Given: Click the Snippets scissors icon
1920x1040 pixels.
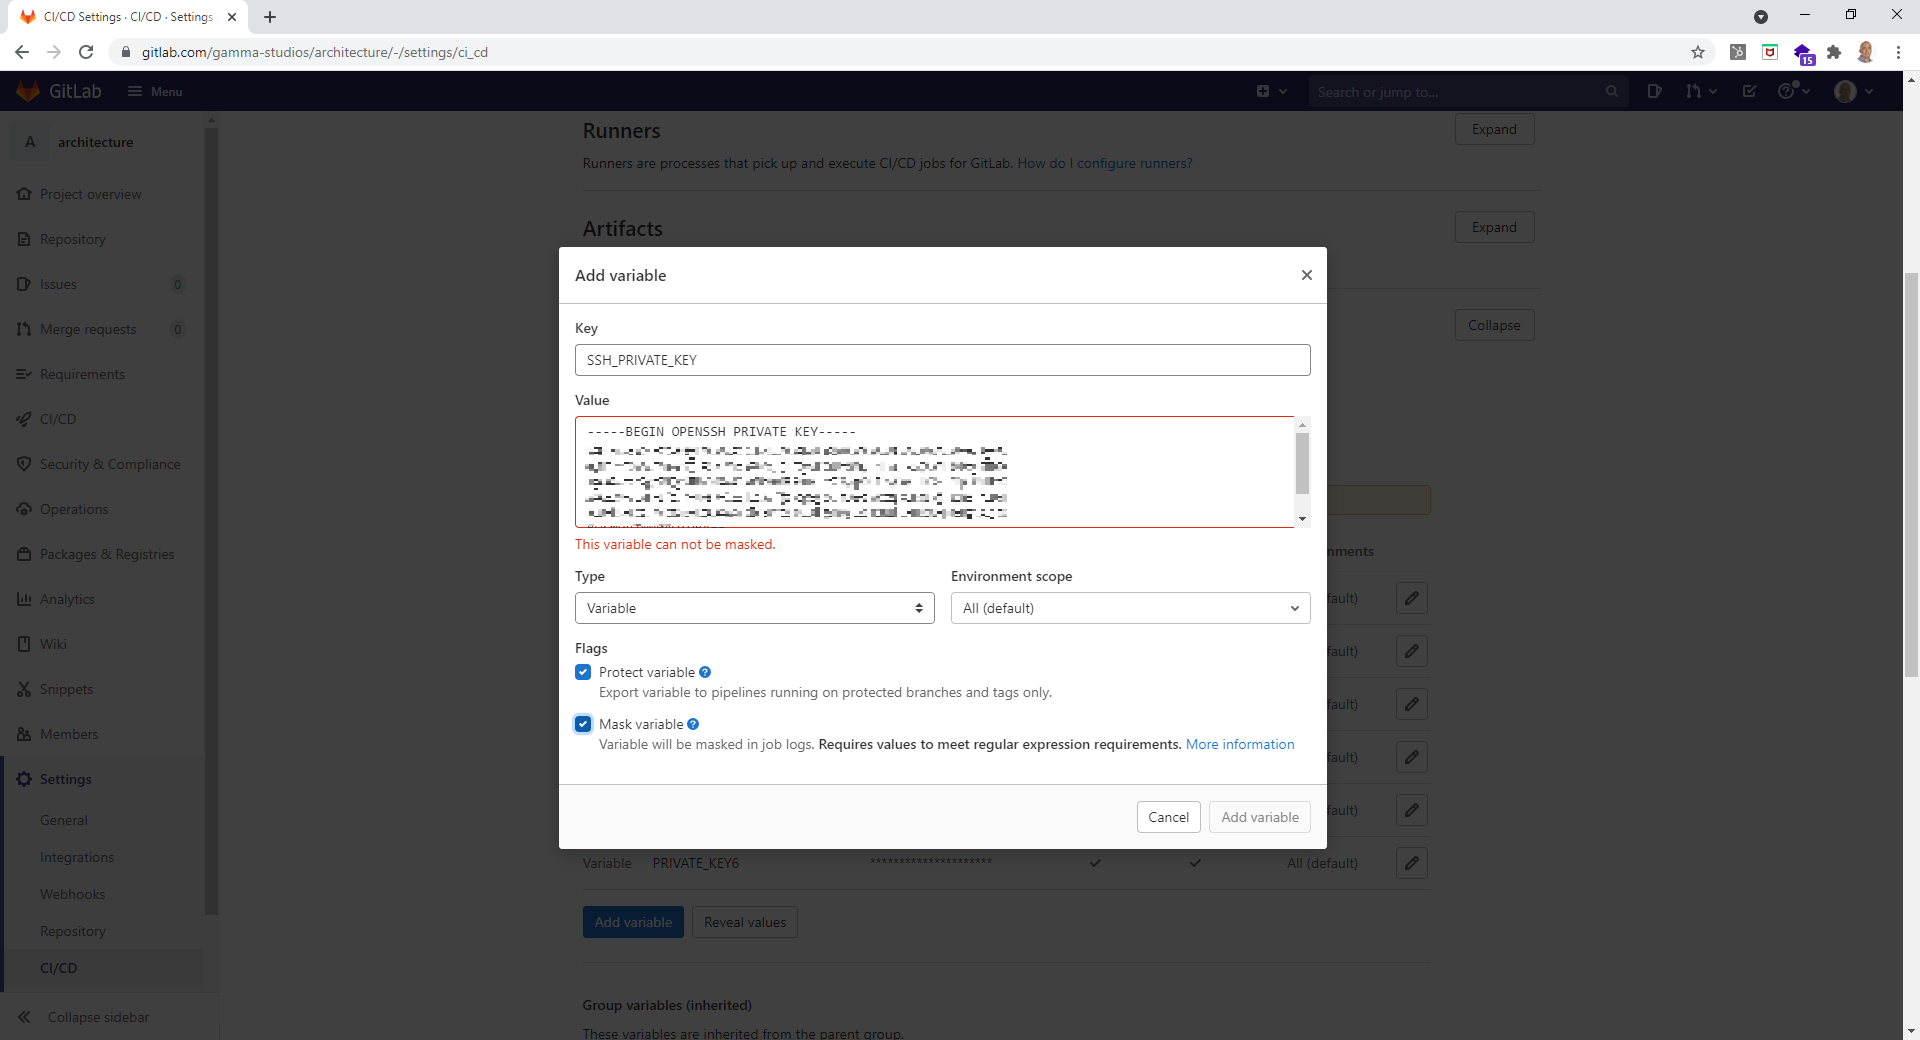Looking at the screenshot, I should pyautogui.click(x=24, y=689).
